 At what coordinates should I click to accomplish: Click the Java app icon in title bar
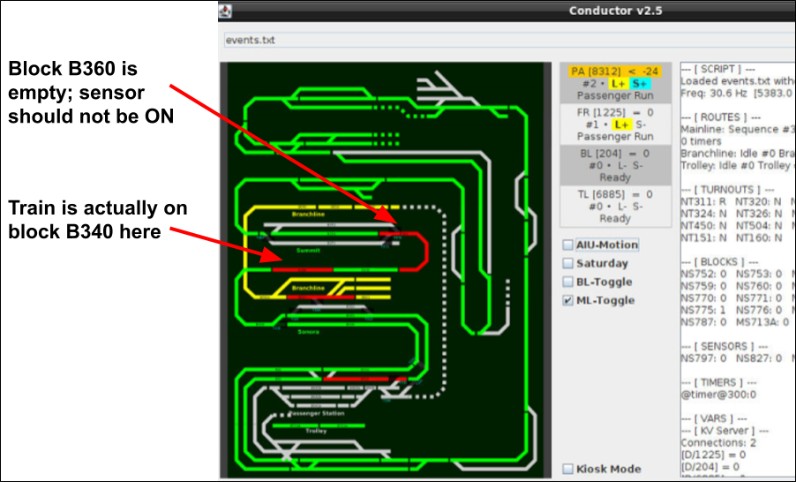pyautogui.click(x=226, y=11)
